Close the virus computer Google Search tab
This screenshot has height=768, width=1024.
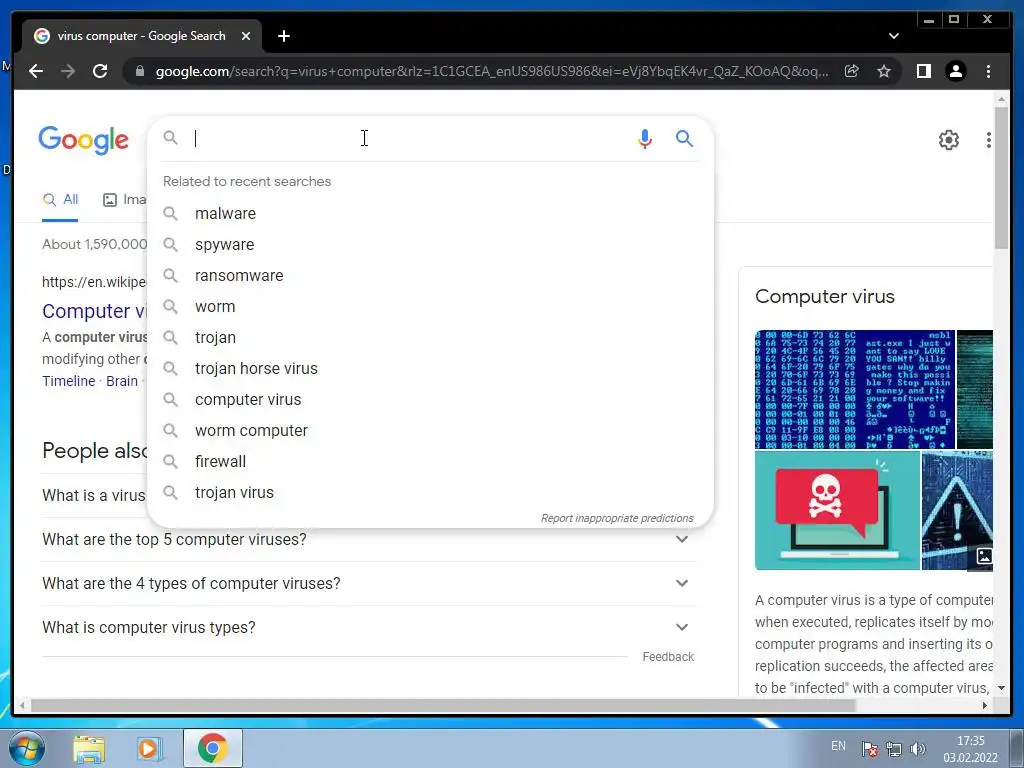pos(246,36)
